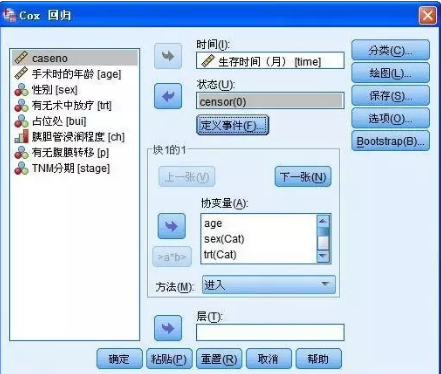This screenshot has height=374, width=441.
Task: Click the ordinal bar icon next to 胰胆管浸润程度
Action: (21, 136)
